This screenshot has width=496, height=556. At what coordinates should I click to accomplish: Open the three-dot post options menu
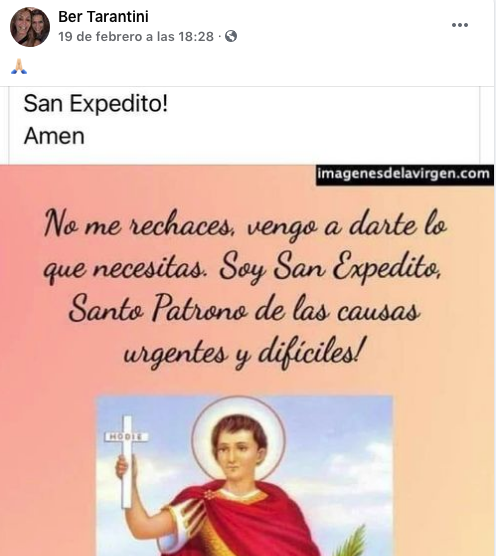(x=460, y=25)
